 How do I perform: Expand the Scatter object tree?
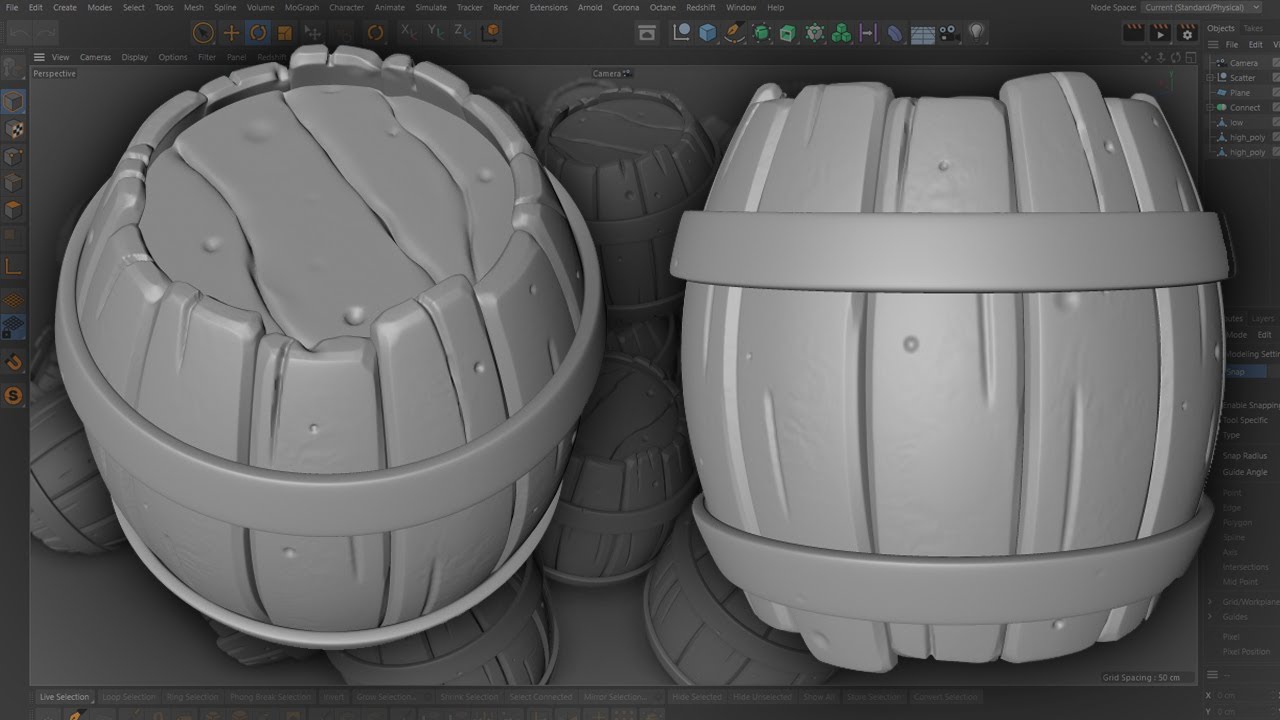point(1210,77)
